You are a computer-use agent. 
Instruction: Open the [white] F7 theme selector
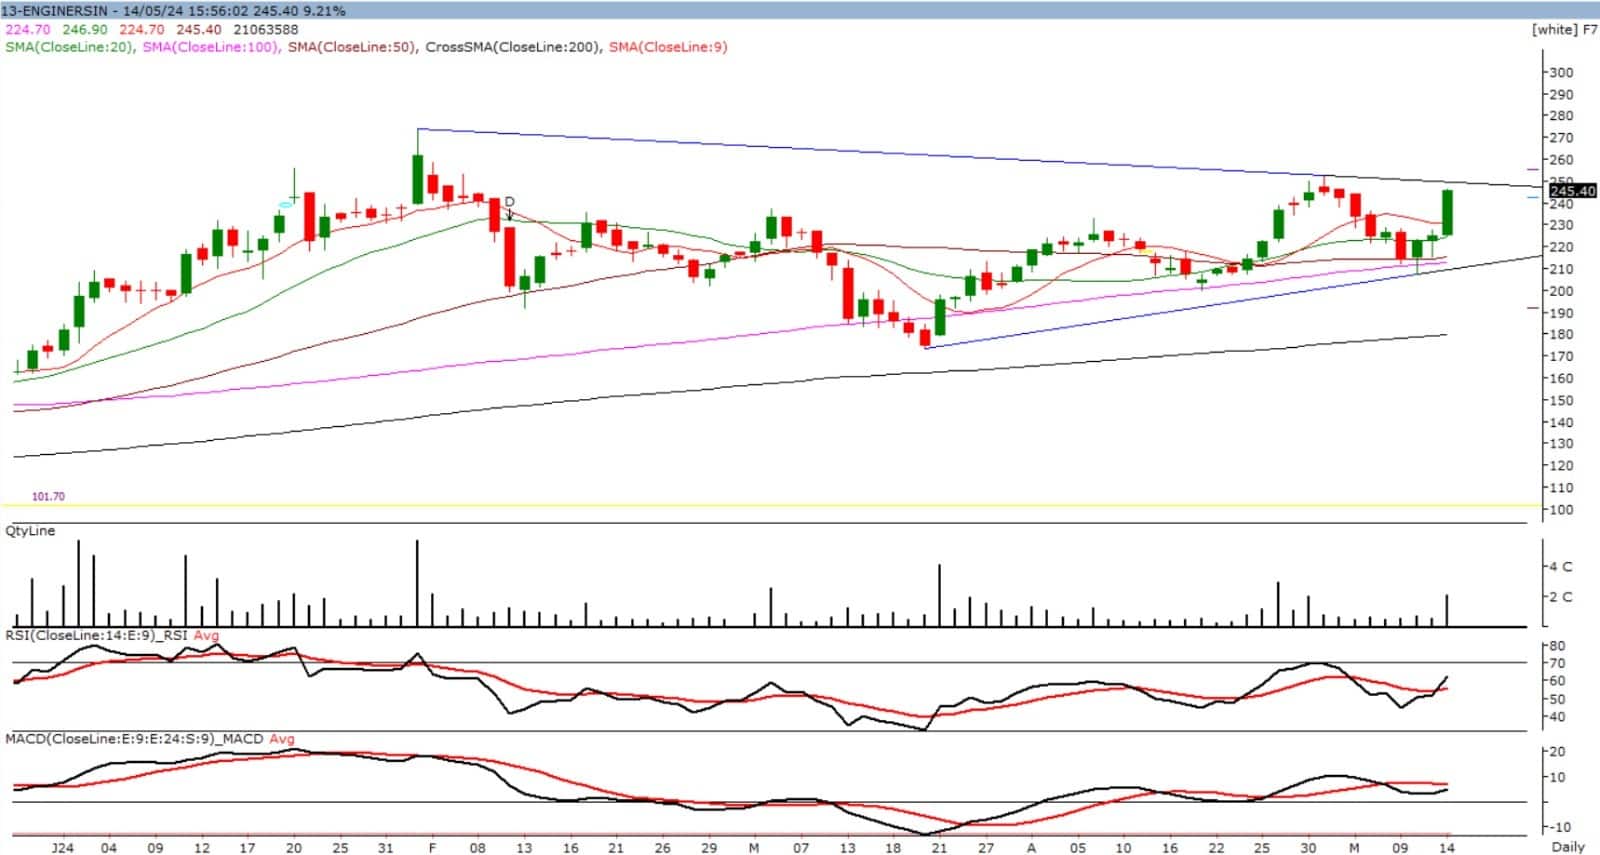[x=1563, y=29]
